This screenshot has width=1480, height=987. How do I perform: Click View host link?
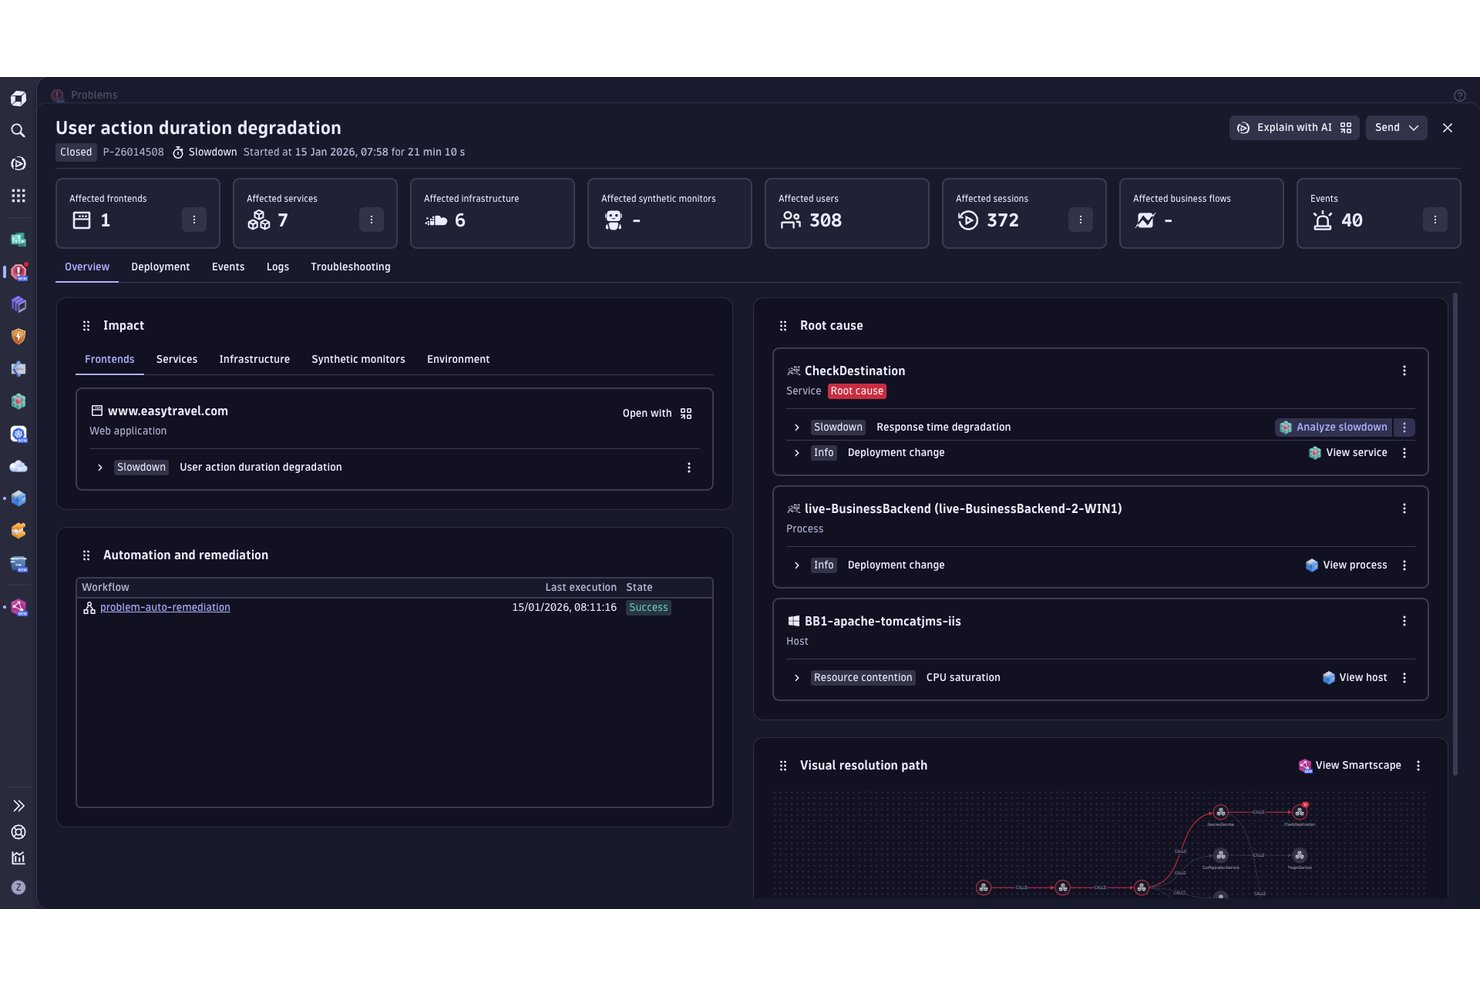1354,678
